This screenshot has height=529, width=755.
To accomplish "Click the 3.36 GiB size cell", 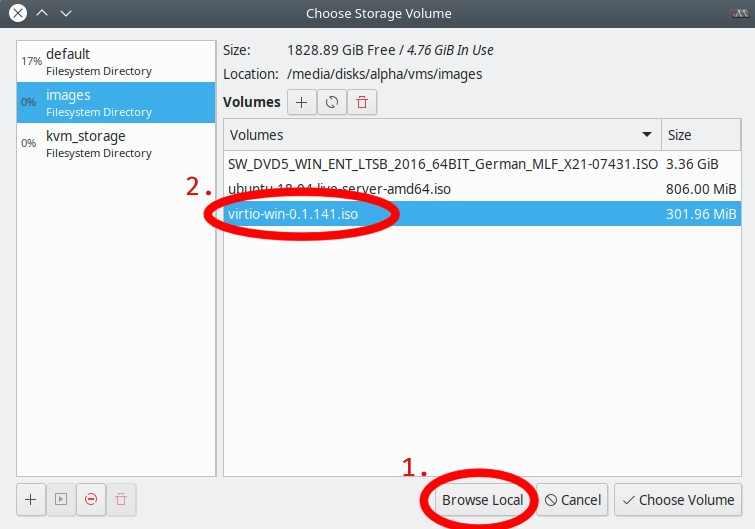I will 692,164.
